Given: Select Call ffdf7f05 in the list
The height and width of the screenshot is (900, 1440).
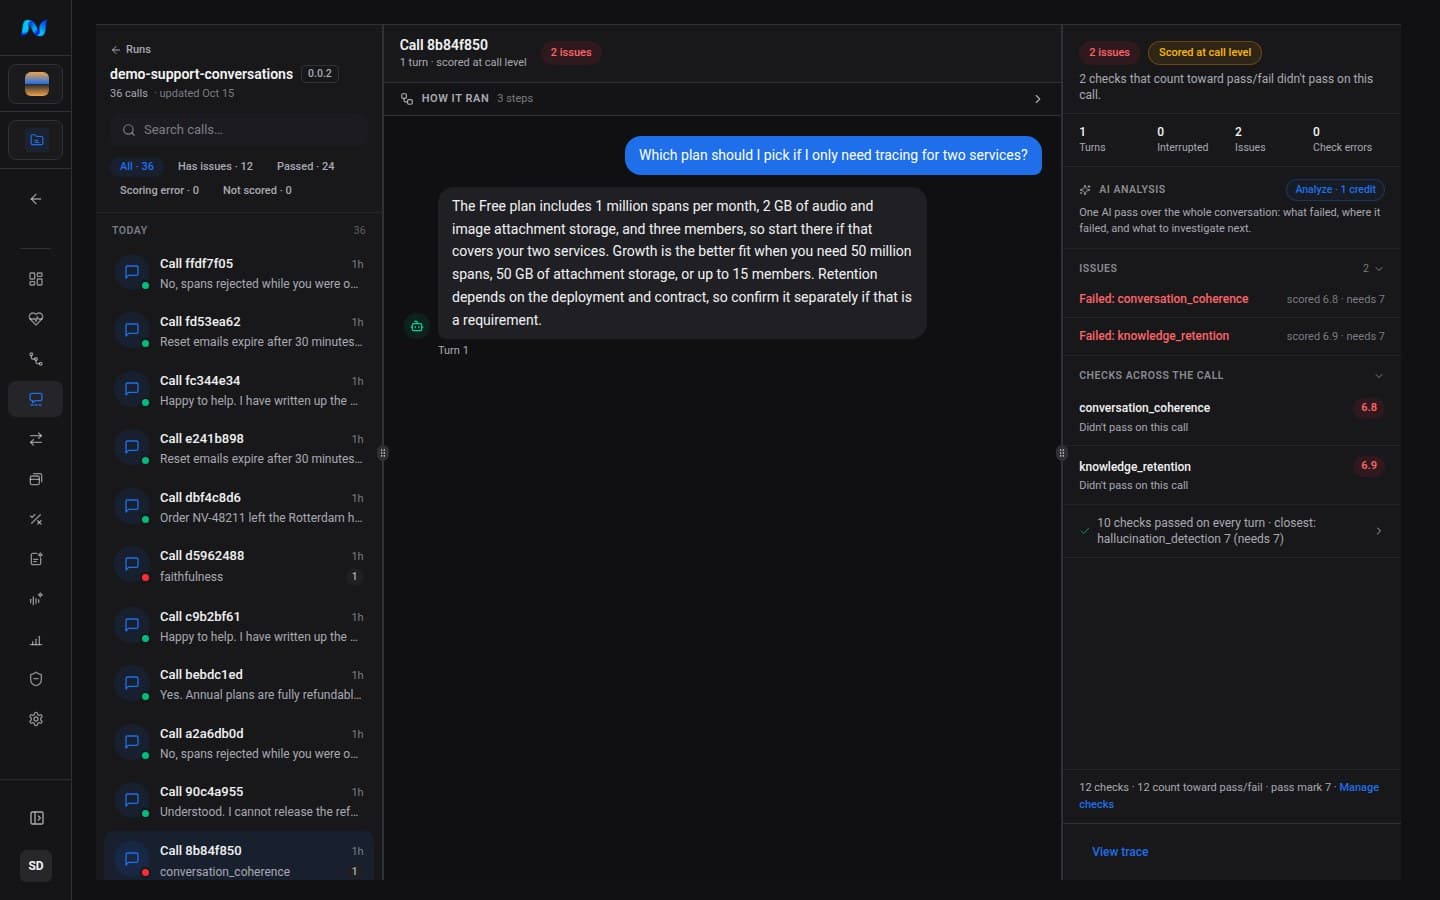Looking at the screenshot, I should [239, 273].
